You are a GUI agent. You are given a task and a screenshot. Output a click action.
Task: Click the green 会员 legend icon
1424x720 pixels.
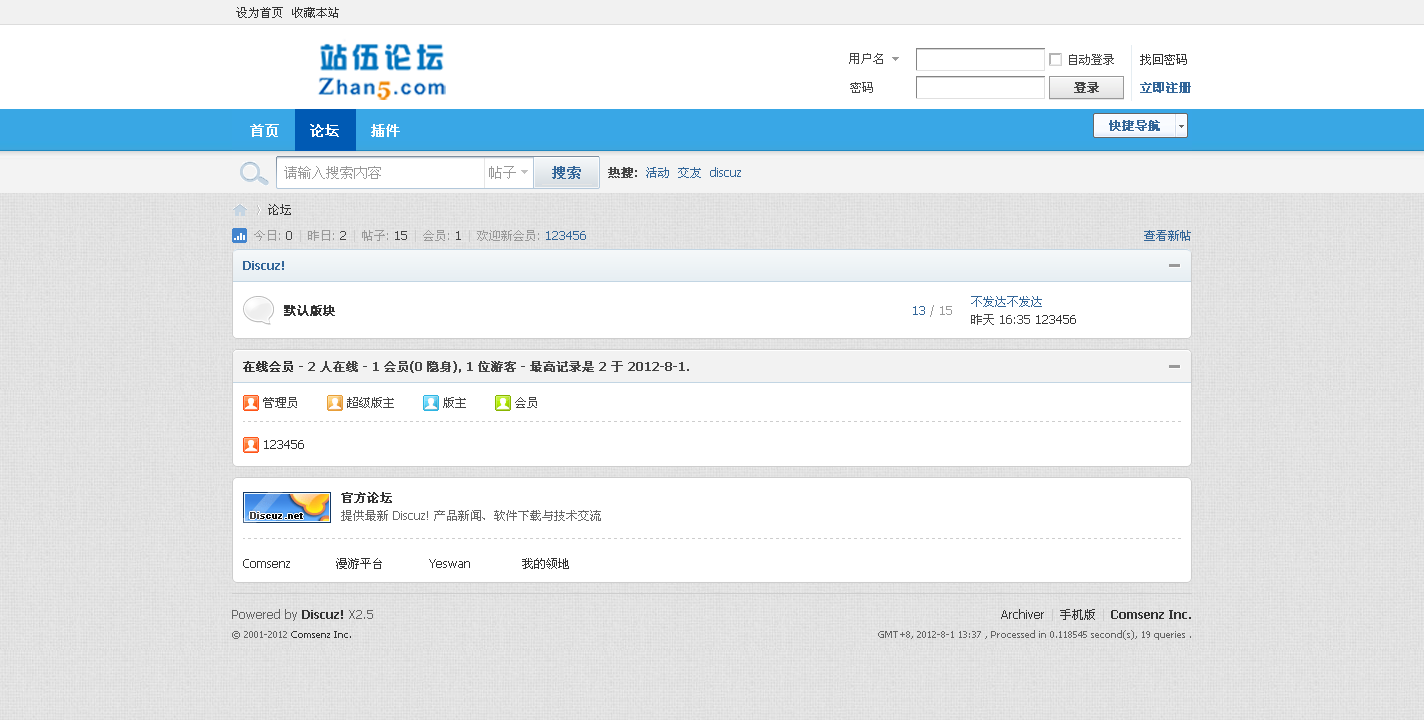502,402
